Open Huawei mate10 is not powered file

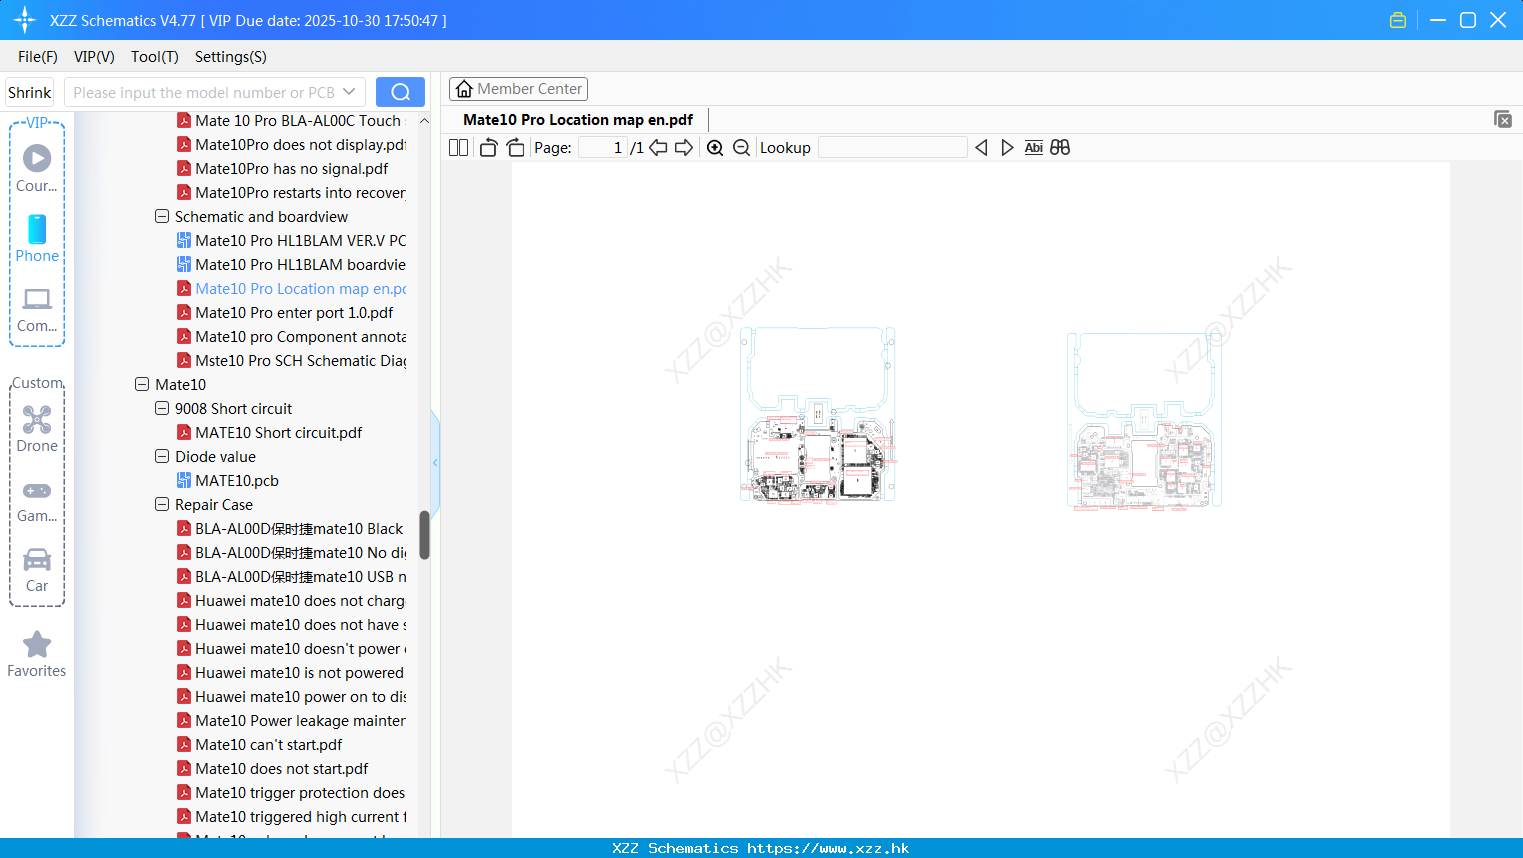click(x=290, y=672)
